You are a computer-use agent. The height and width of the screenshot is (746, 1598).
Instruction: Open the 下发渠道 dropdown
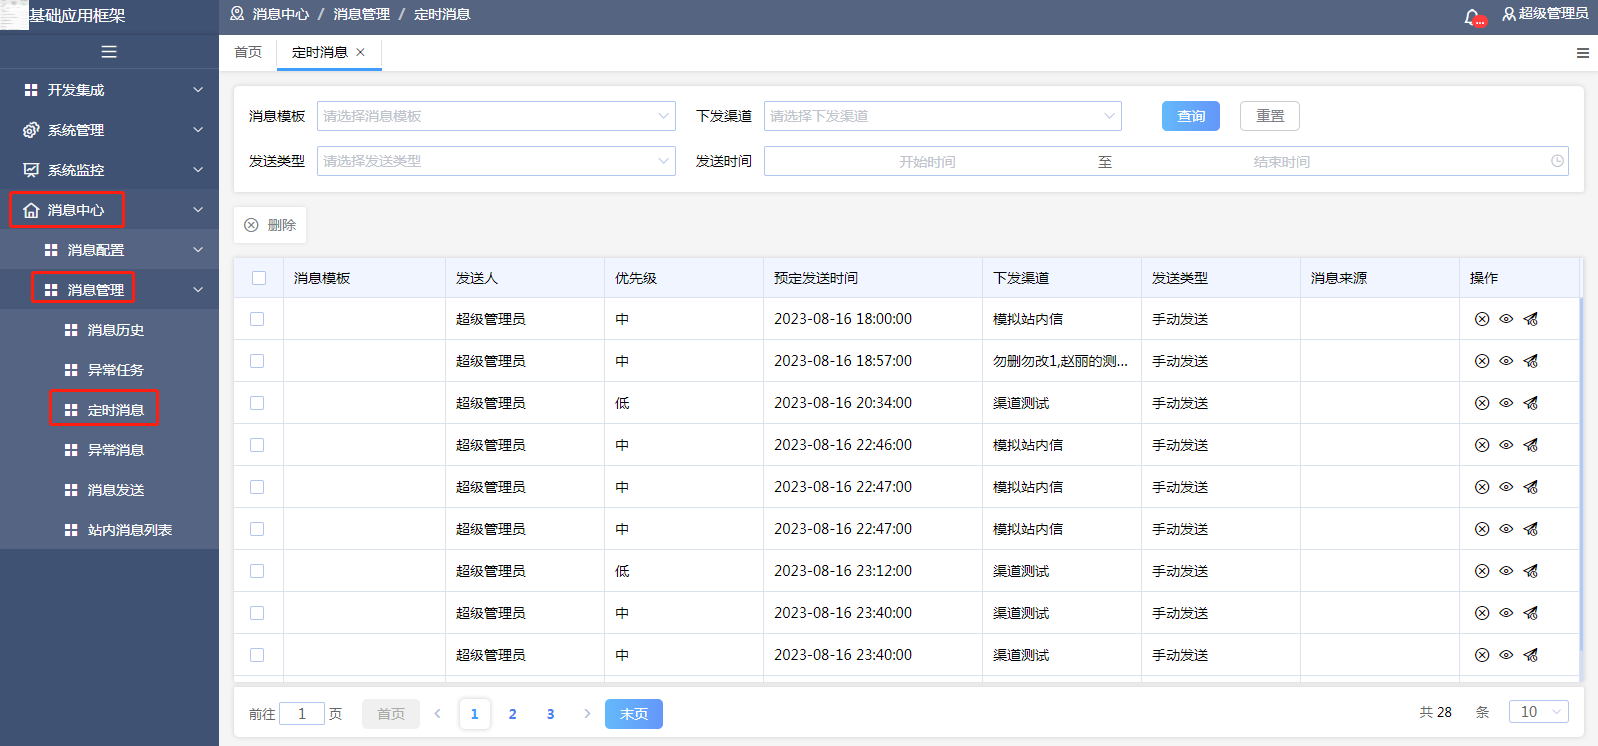coord(943,116)
